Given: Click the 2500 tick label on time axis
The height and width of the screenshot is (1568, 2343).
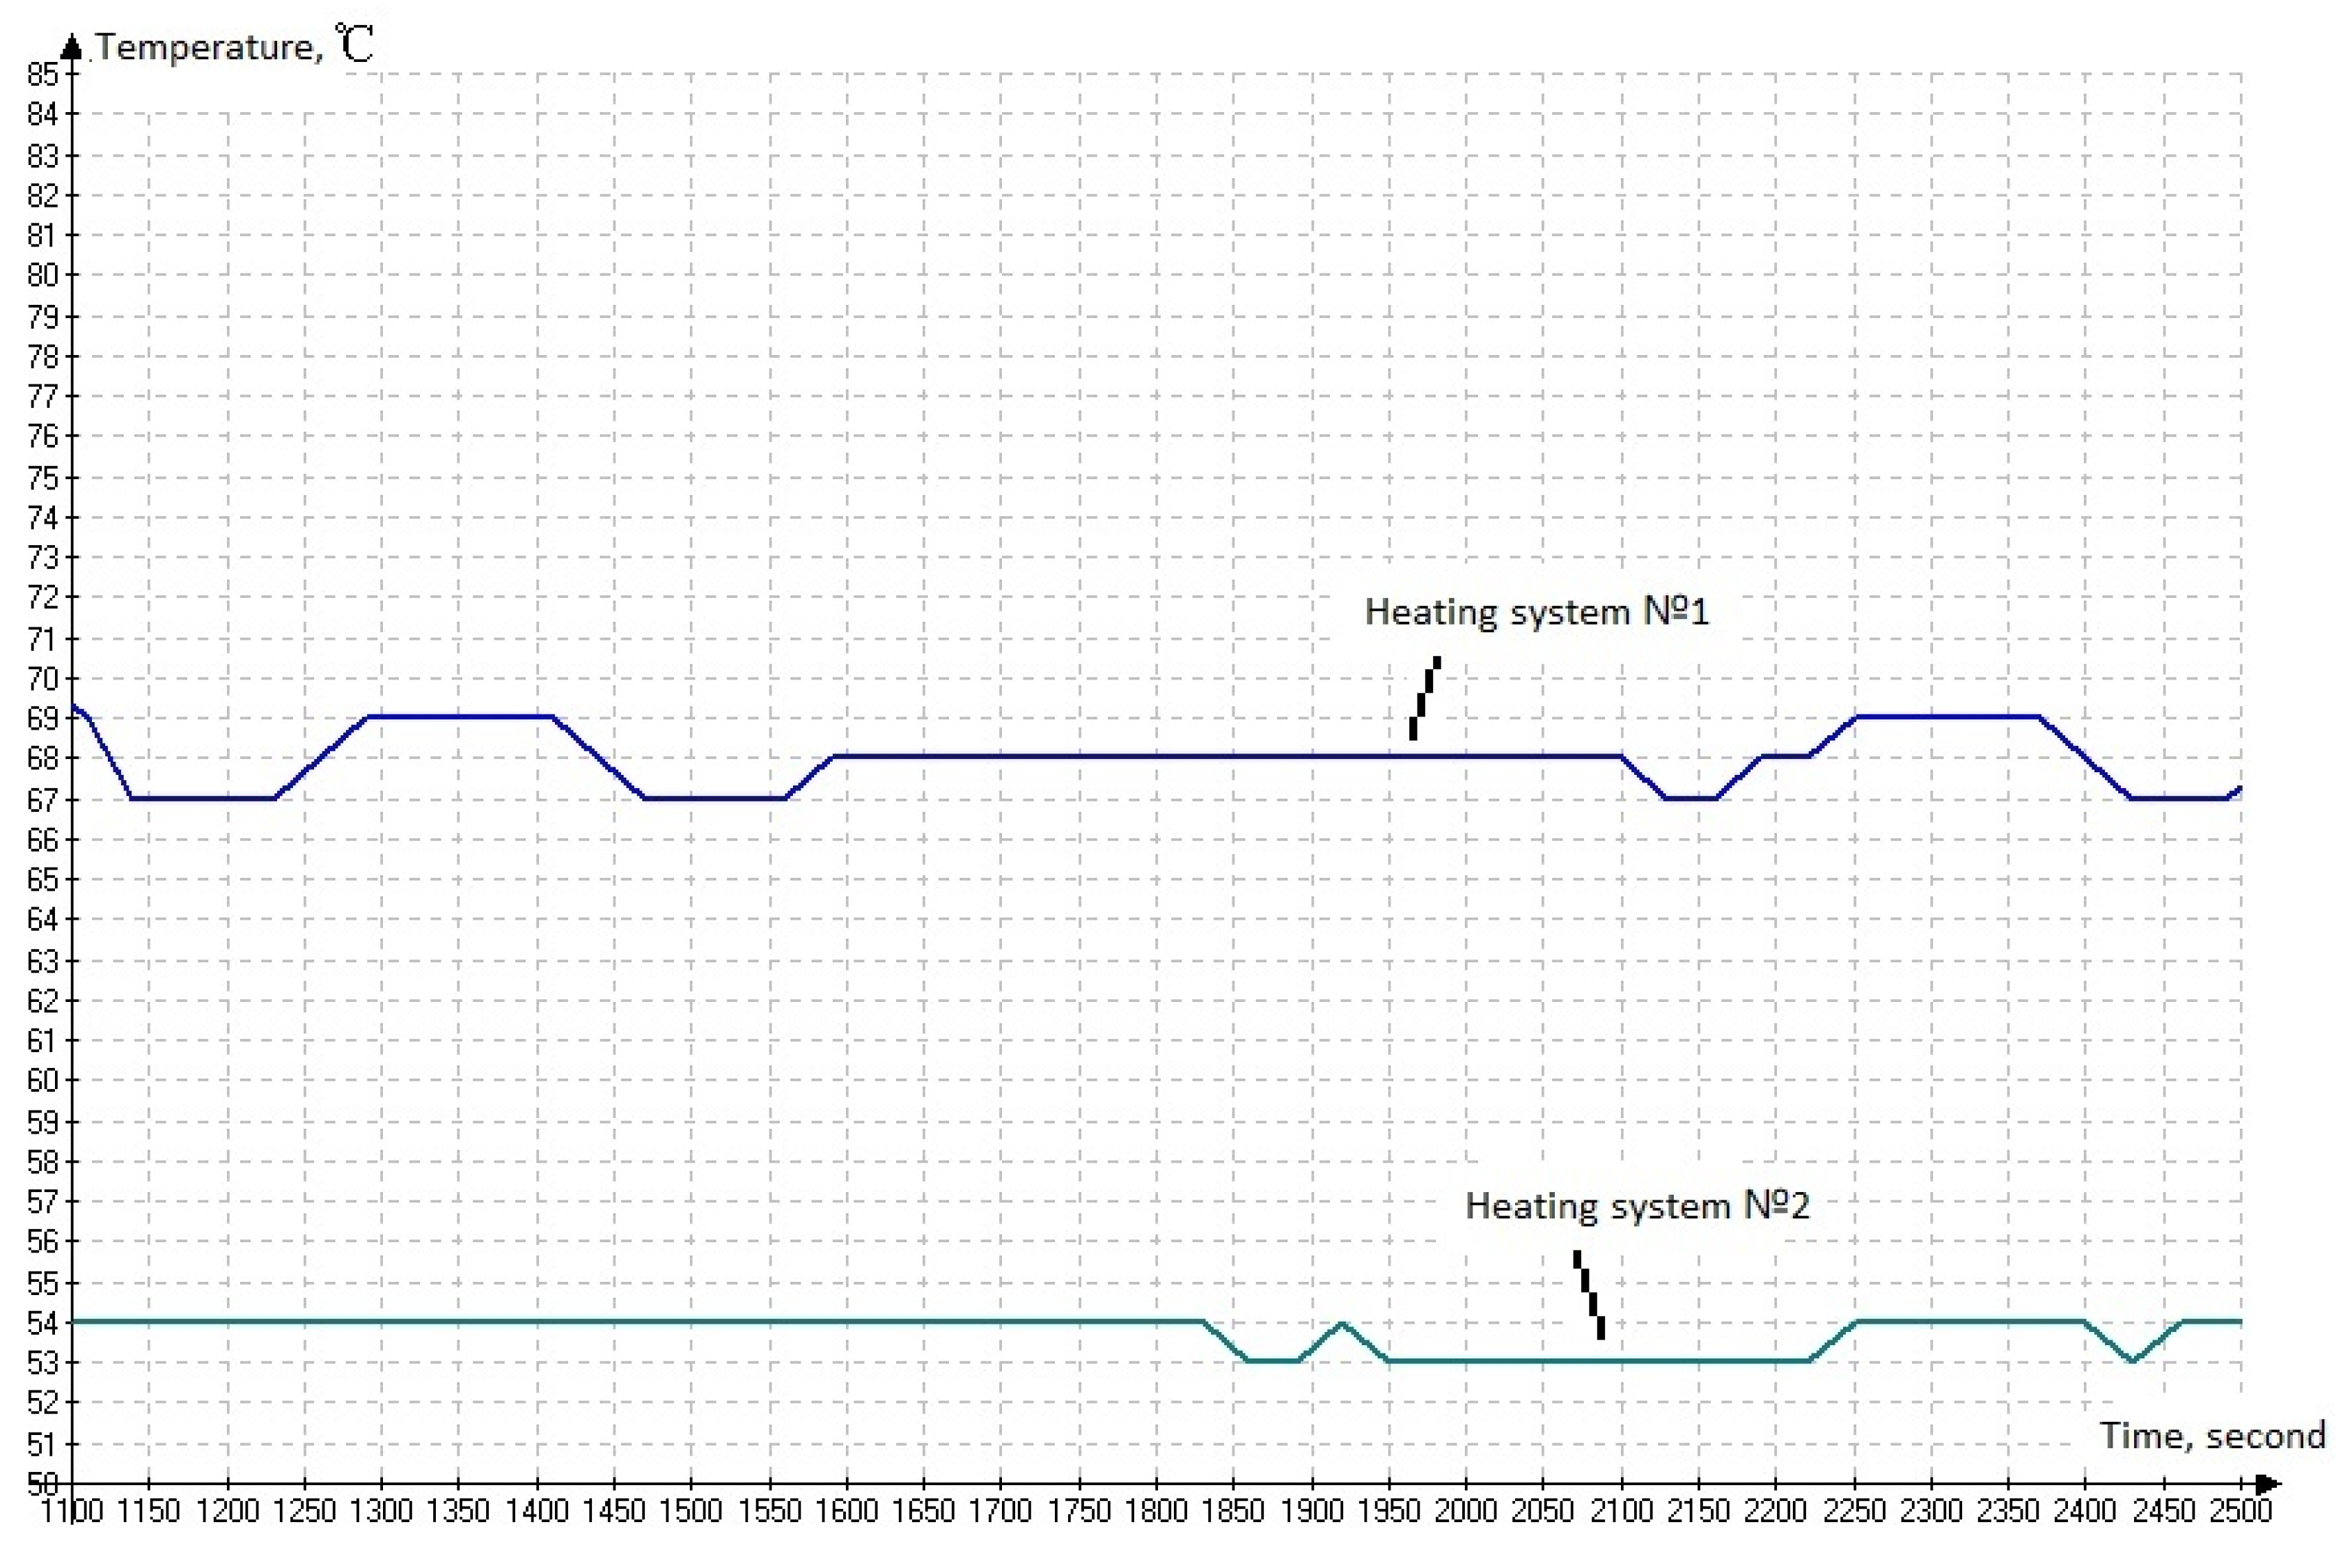Looking at the screenshot, I should click(x=2240, y=1511).
